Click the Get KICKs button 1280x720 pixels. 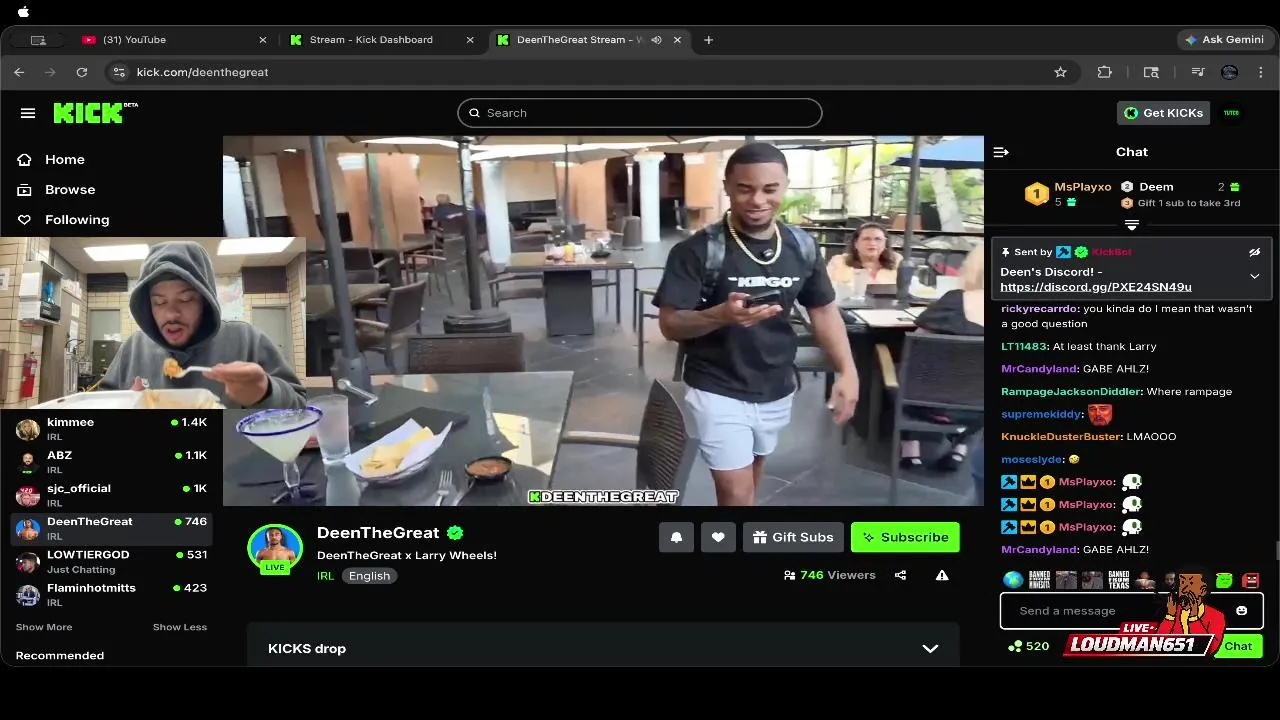[x=1163, y=113]
